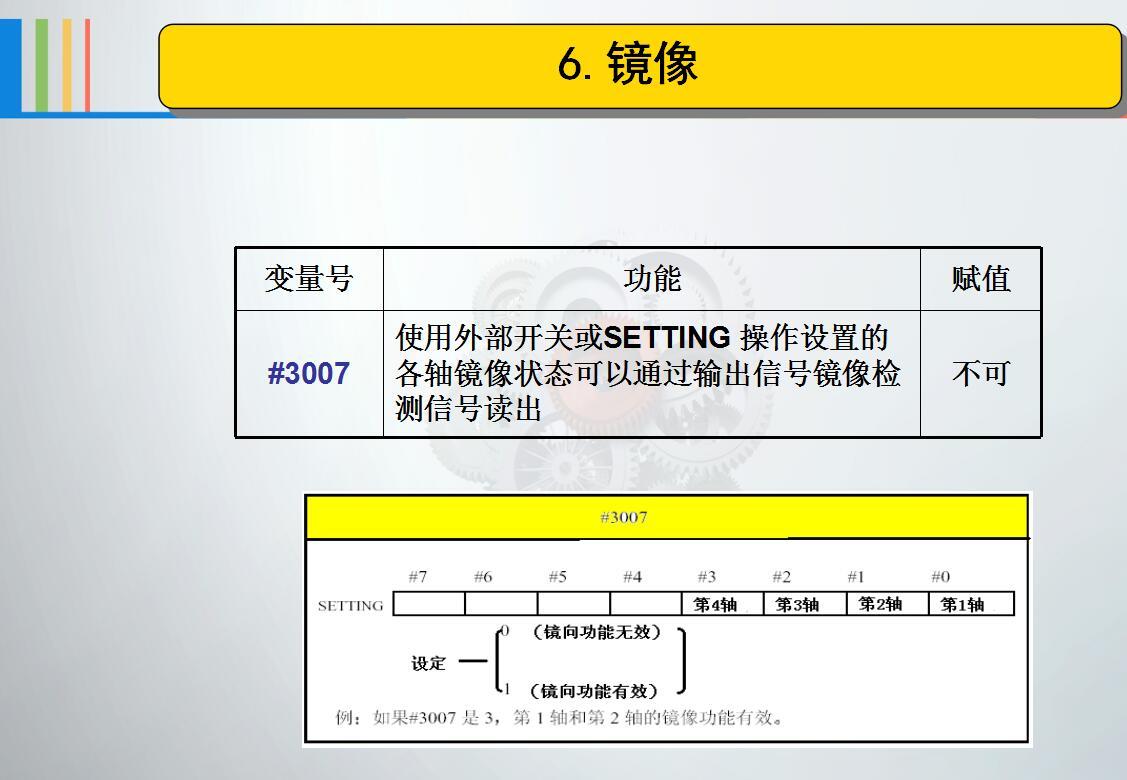Click the empty bit cell under #6

click(x=501, y=604)
